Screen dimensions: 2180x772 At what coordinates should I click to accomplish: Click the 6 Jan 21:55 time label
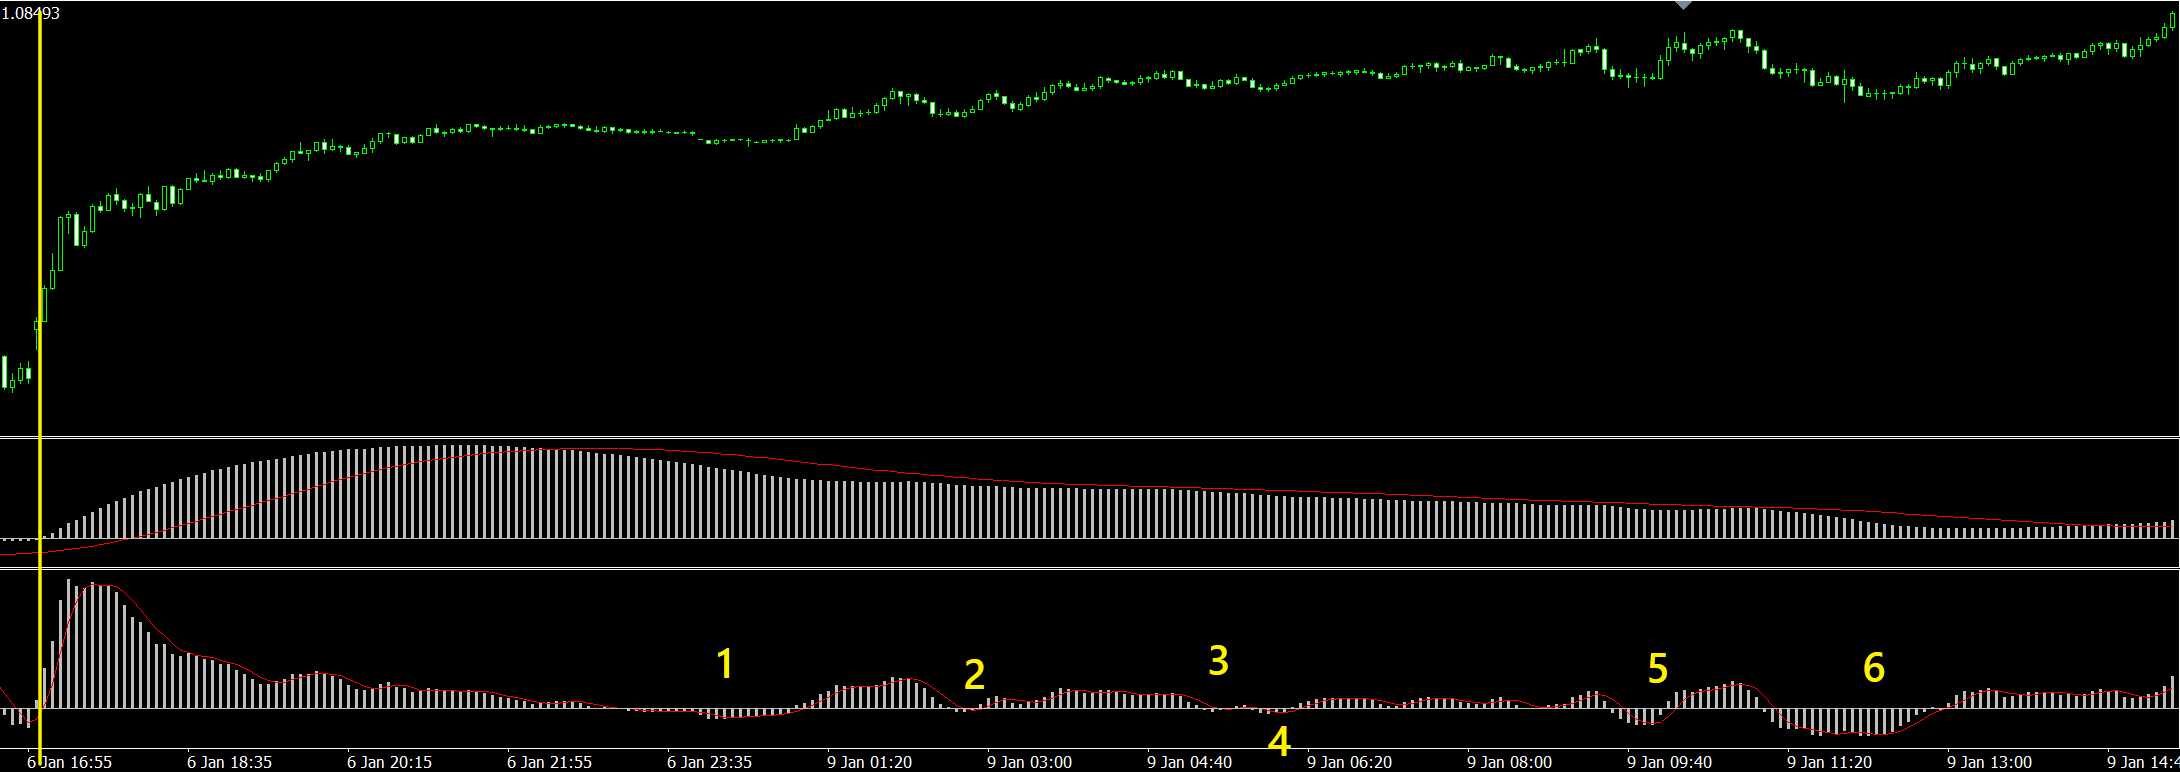click(549, 762)
